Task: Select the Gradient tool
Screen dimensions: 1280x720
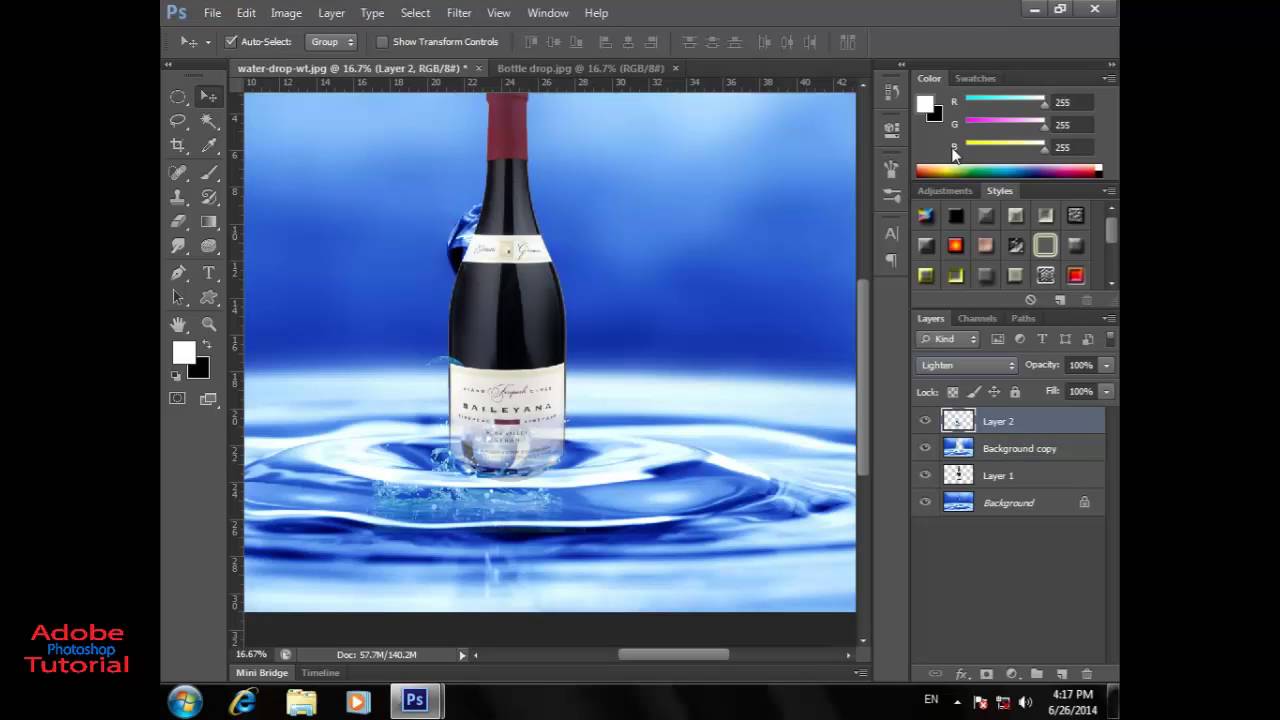Action: [x=209, y=222]
